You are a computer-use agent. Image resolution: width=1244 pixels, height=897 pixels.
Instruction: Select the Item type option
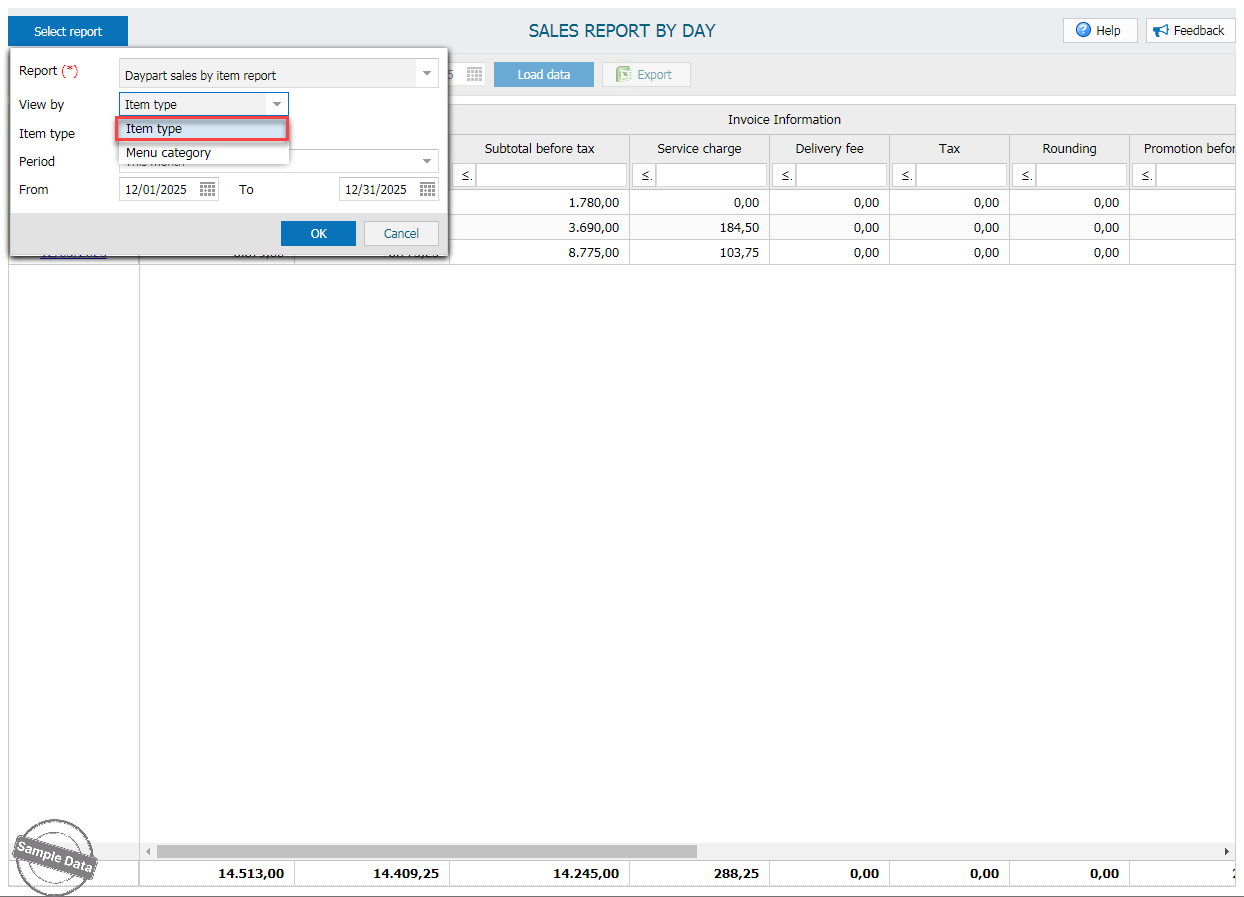pos(203,129)
